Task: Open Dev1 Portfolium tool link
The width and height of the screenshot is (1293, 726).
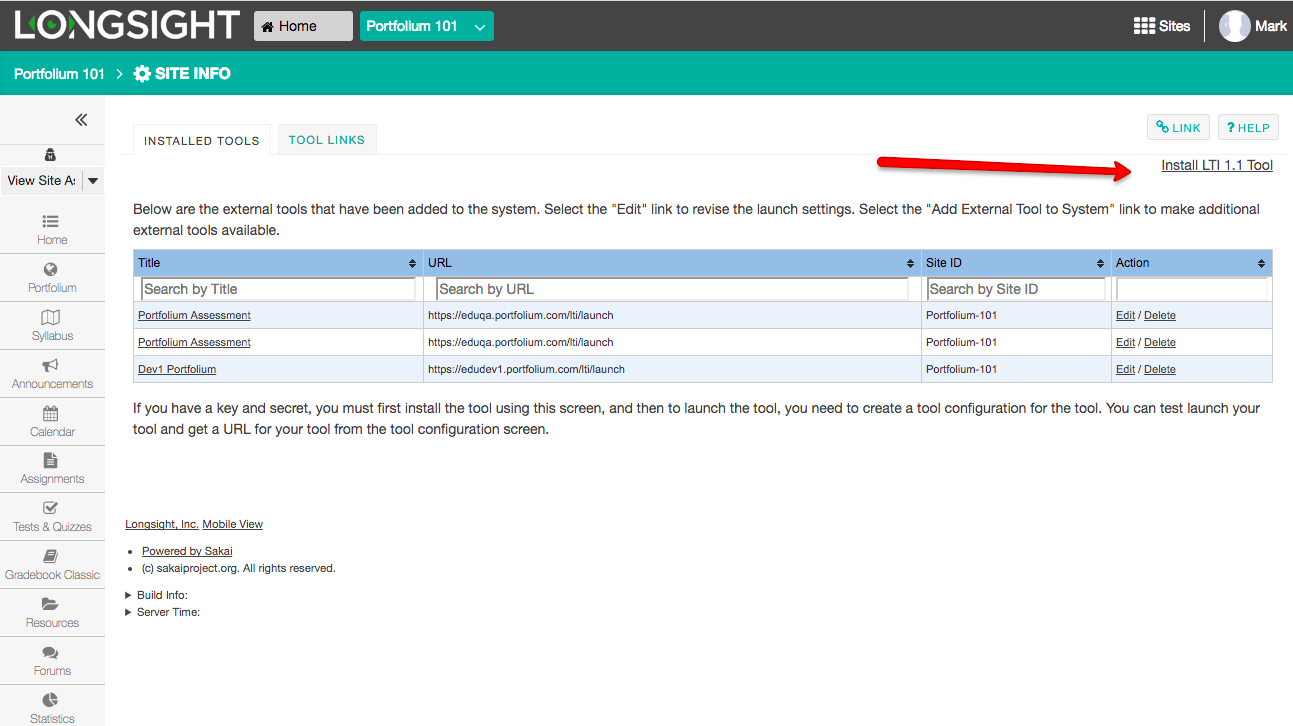Action: coord(177,369)
